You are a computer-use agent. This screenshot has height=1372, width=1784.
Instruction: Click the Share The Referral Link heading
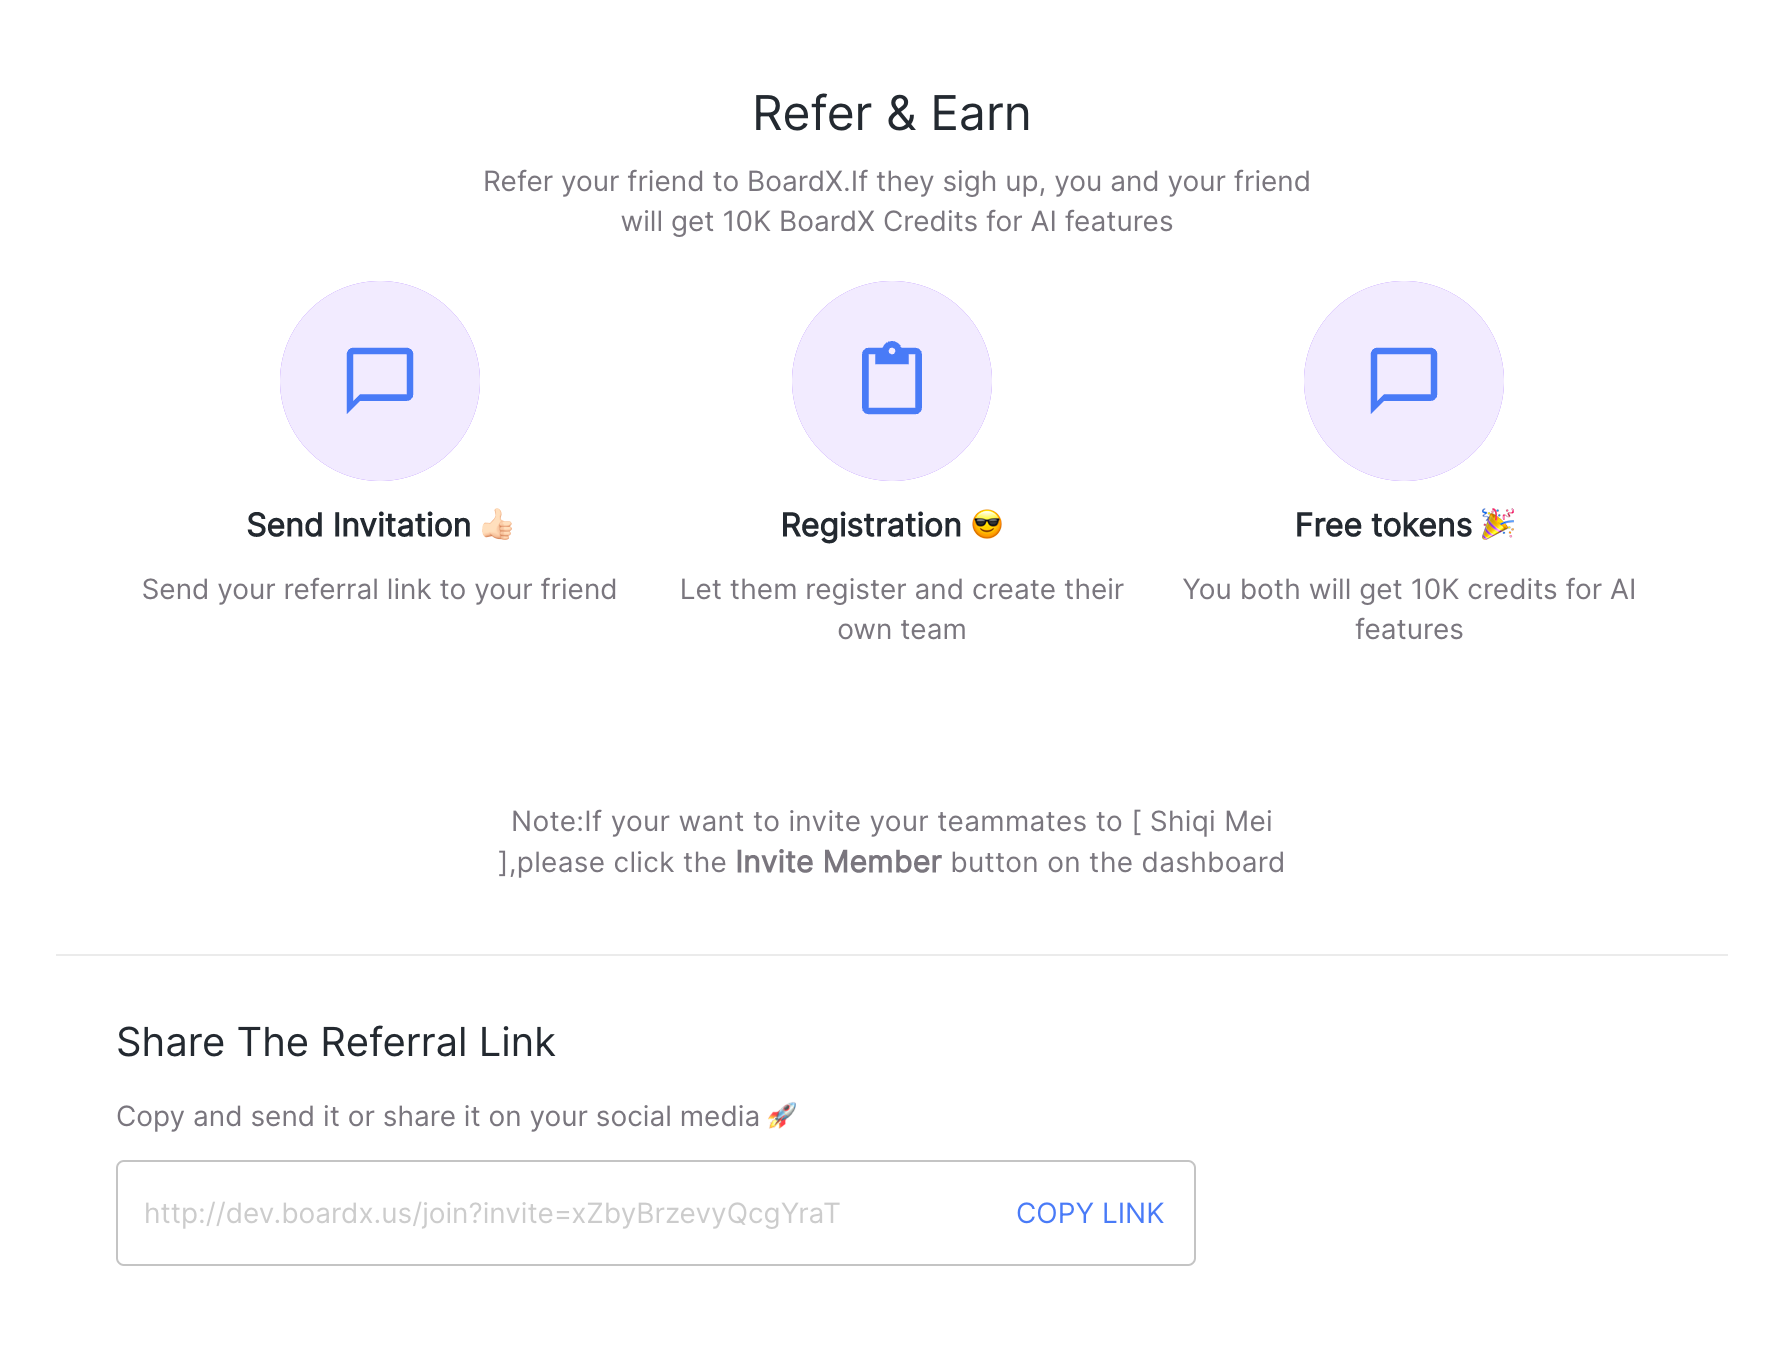(x=336, y=1042)
